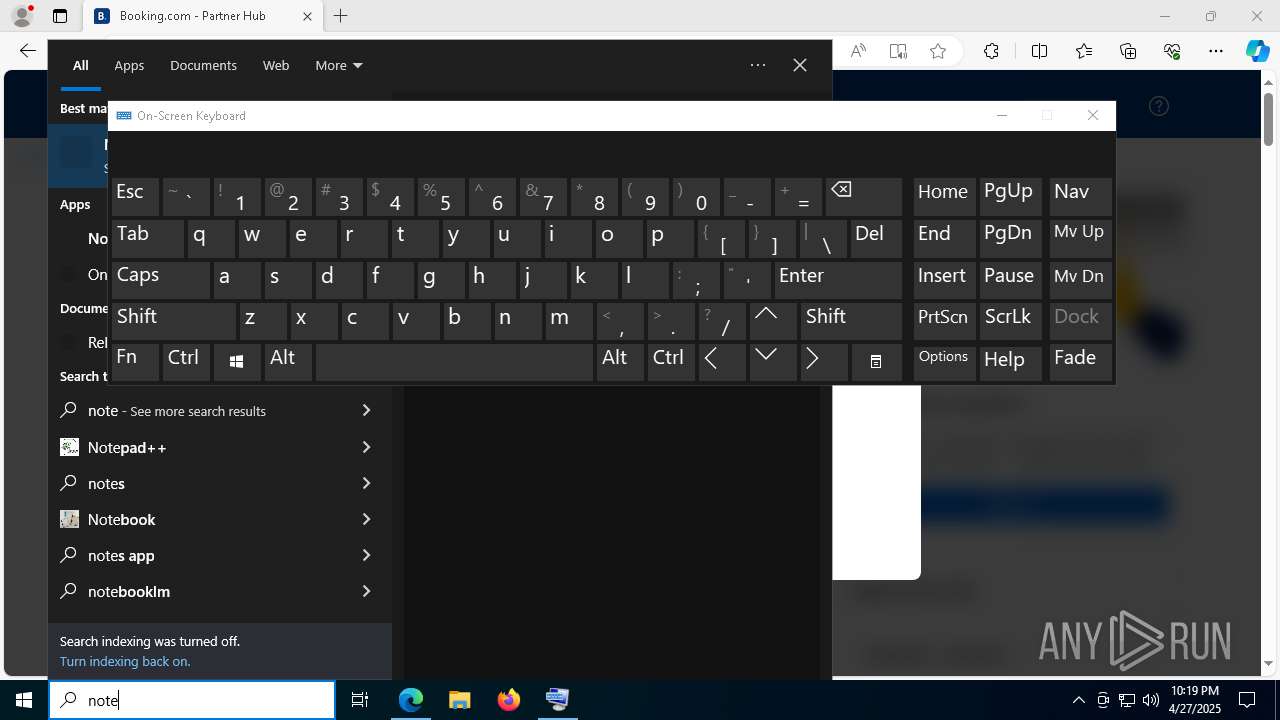Click in the taskbar search box
This screenshot has height=720, width=1280.
point(192,700)
